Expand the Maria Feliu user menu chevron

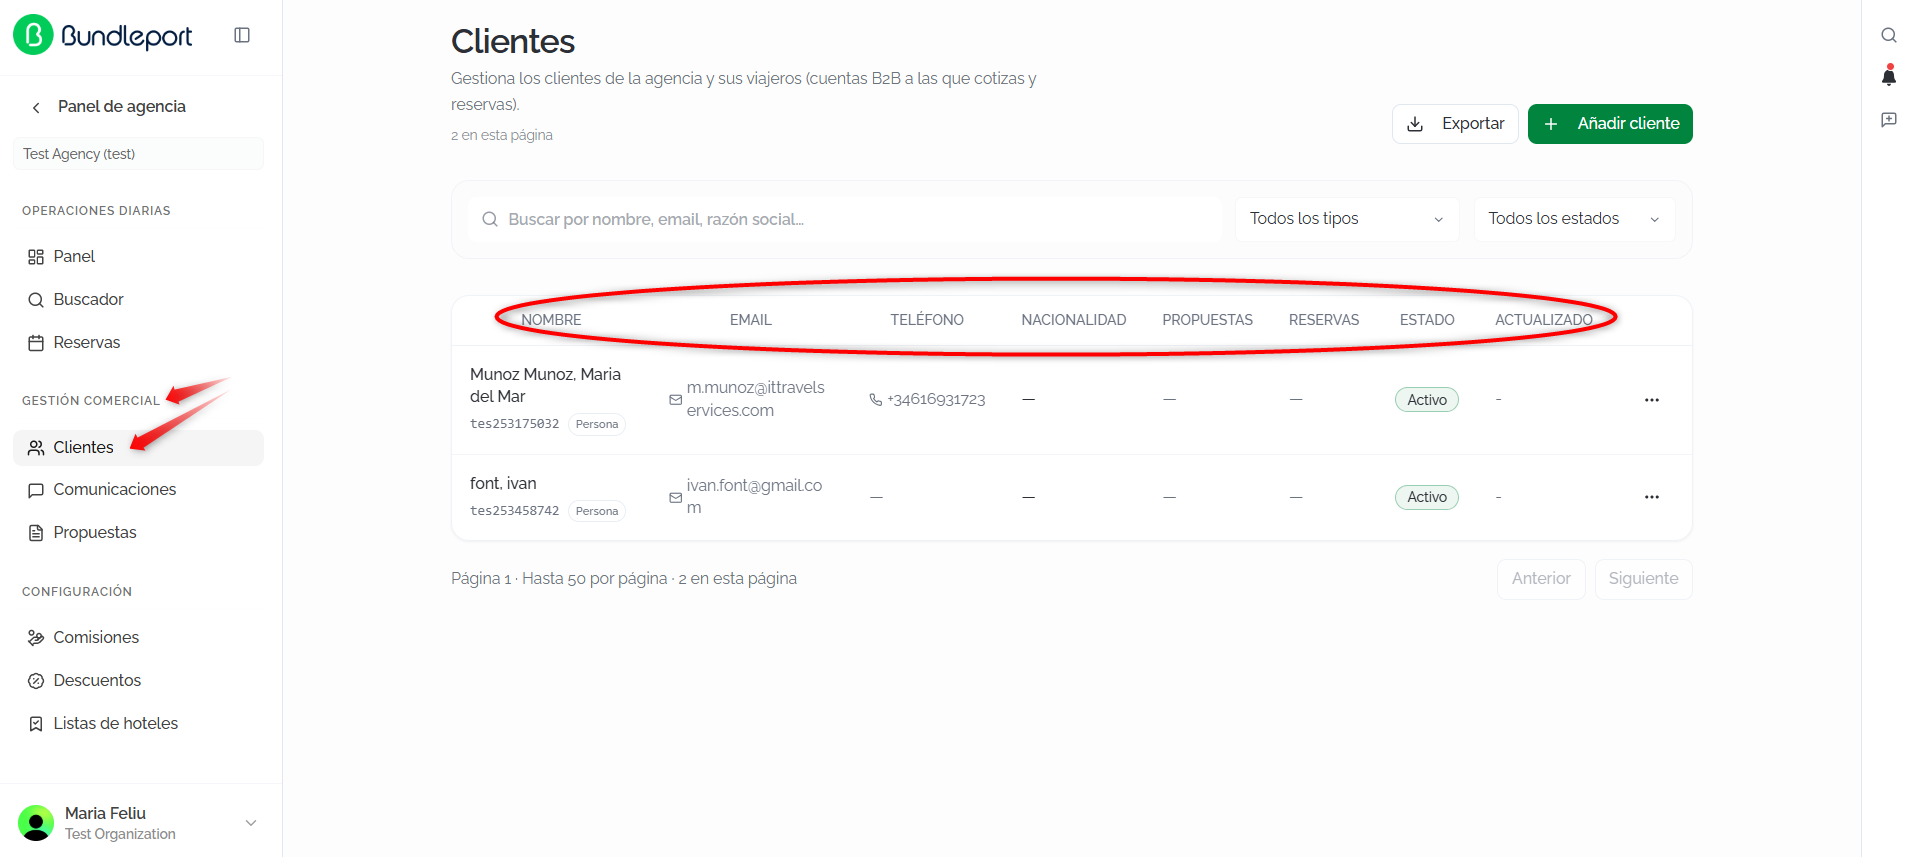click(x=251, y=823)
